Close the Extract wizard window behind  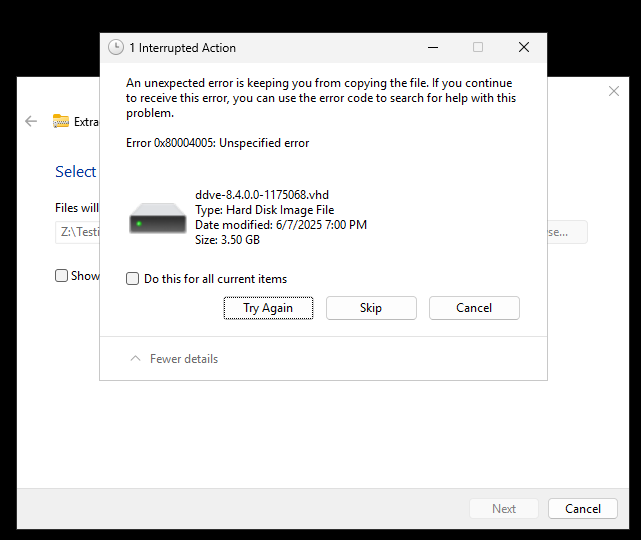pos(613,91)
